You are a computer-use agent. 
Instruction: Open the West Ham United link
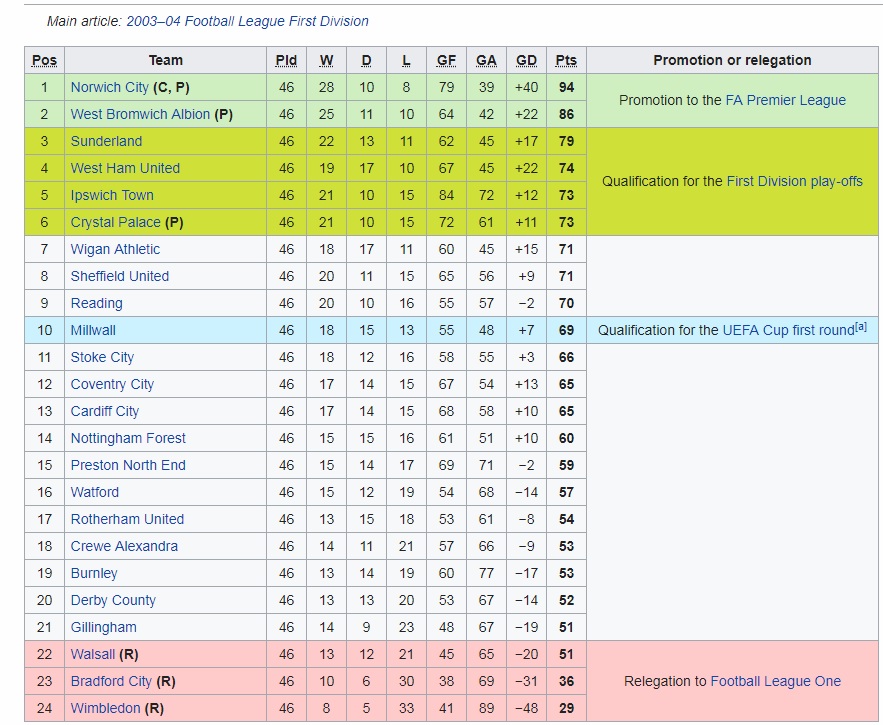coord(125,168)
